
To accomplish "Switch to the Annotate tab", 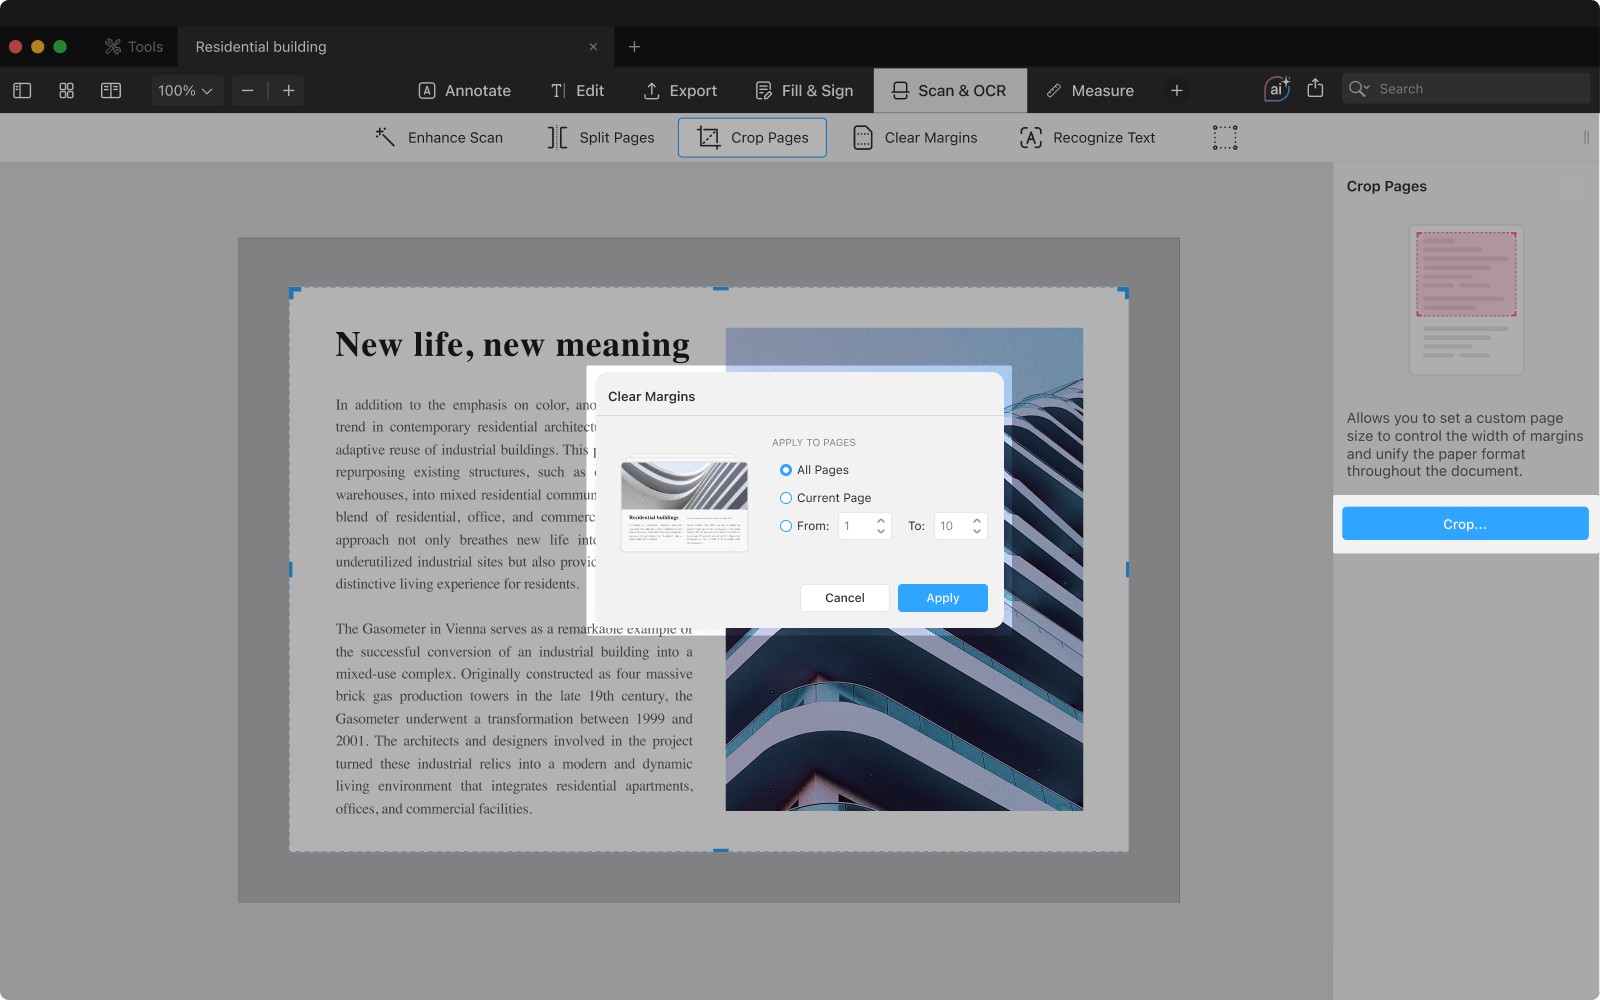I will pos(464,91).
